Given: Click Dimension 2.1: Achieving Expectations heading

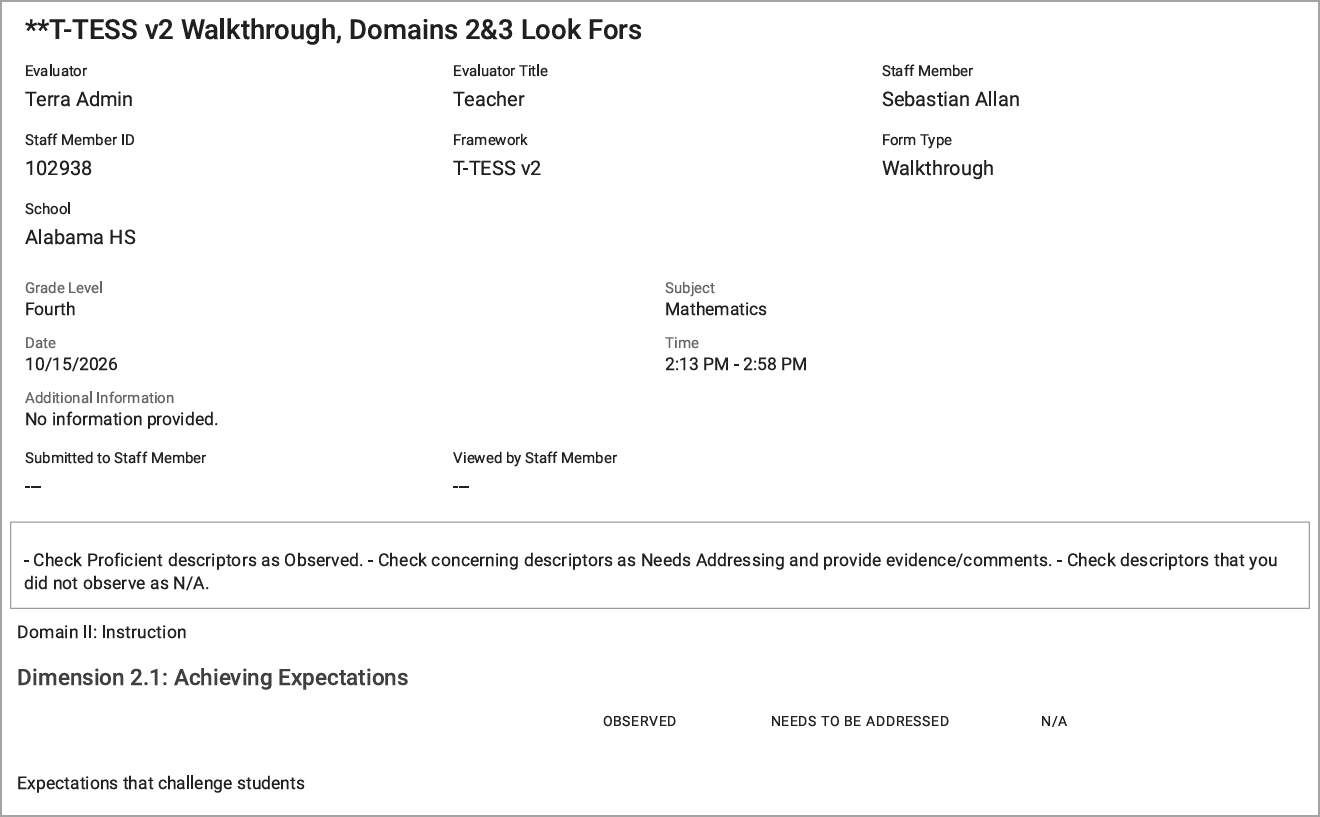Looking at the screenshot, I should [x=213, y=677].
